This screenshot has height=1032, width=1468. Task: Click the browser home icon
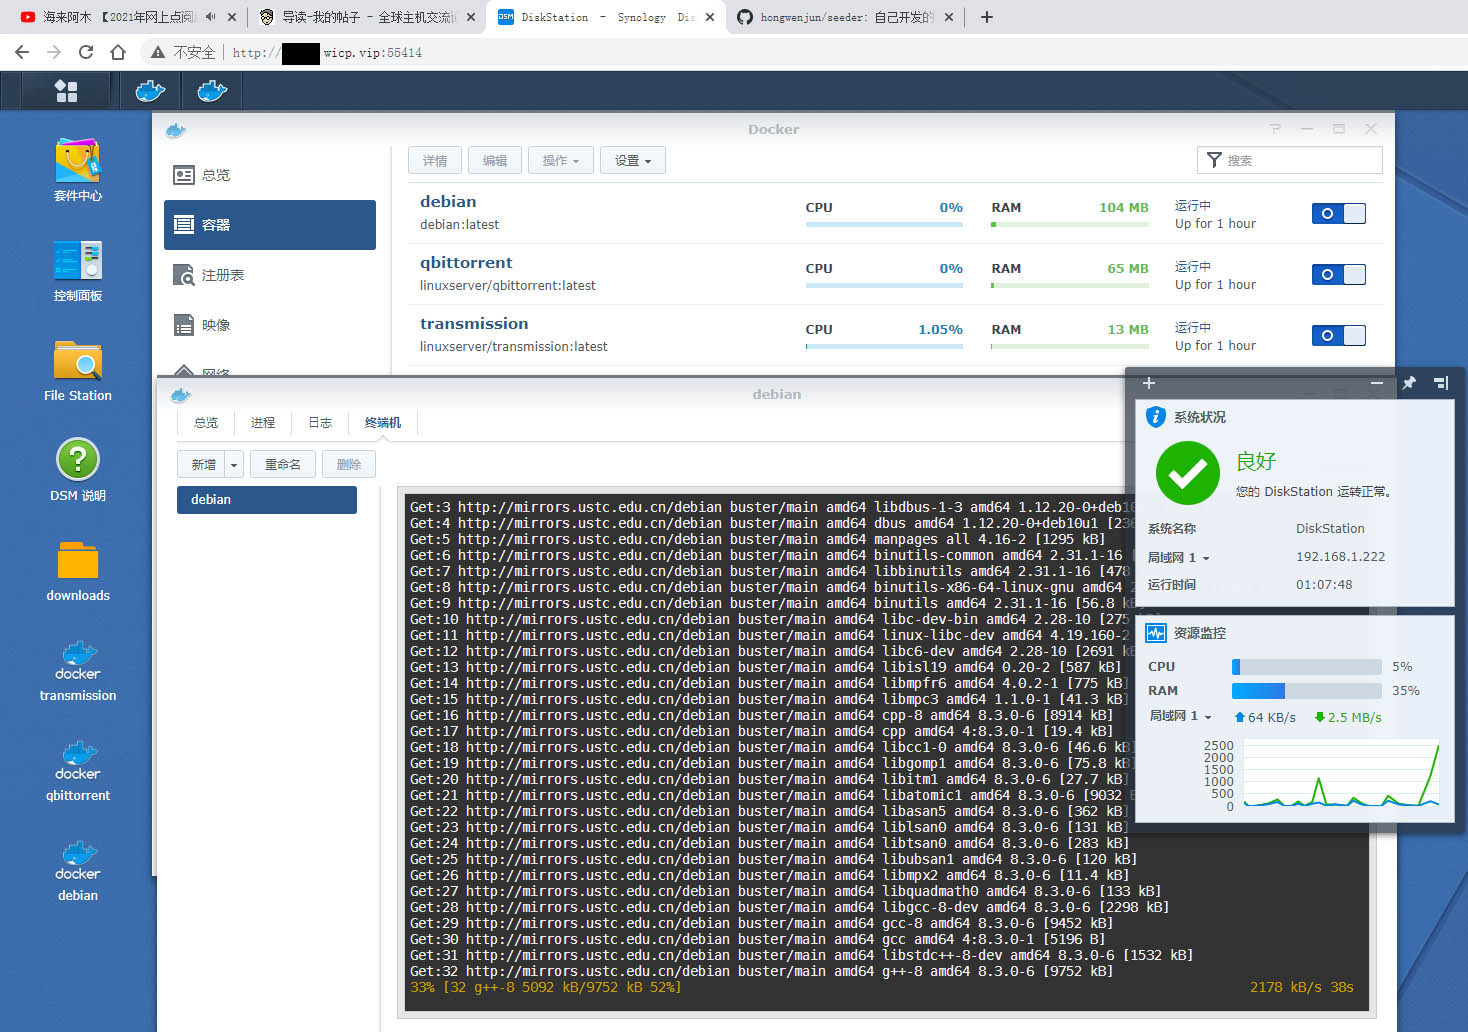point(118,52)
